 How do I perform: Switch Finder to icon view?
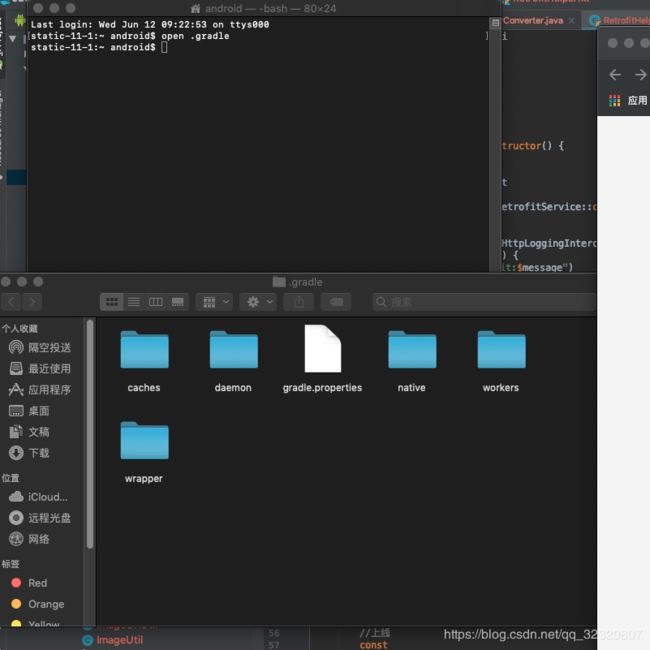(x=112, y=302)
